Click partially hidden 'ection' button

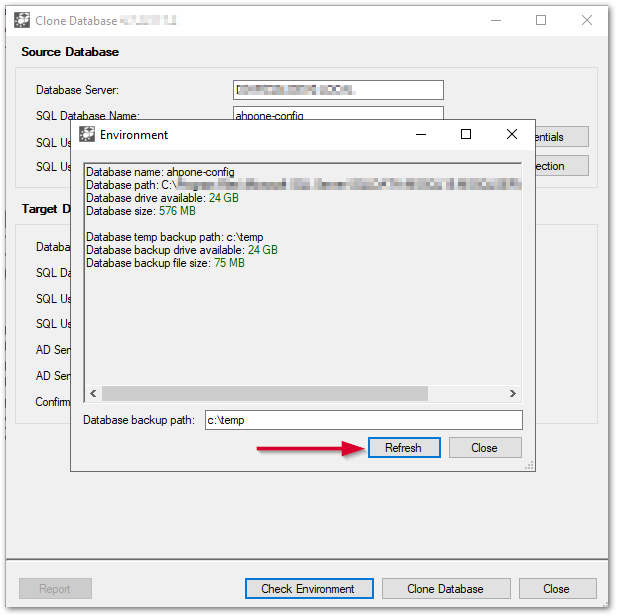pos(562,166)
